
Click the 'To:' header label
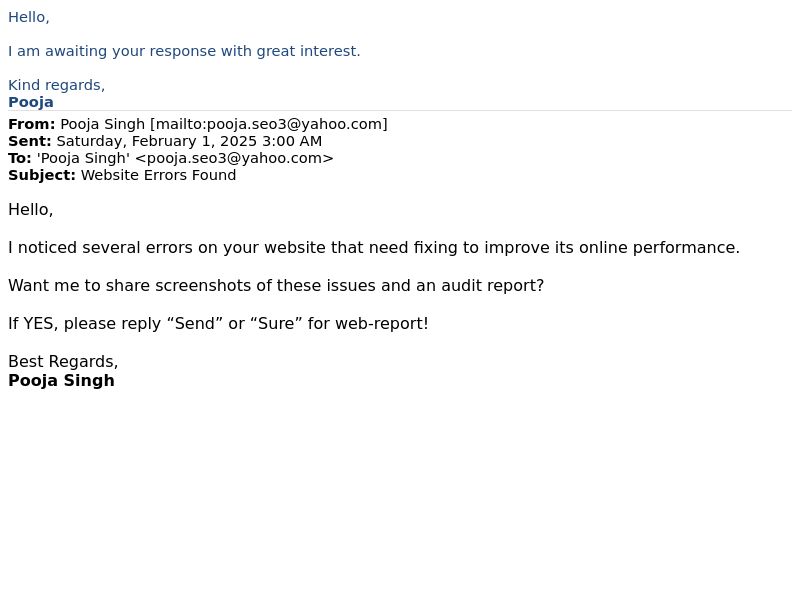[x=20, y=158]
